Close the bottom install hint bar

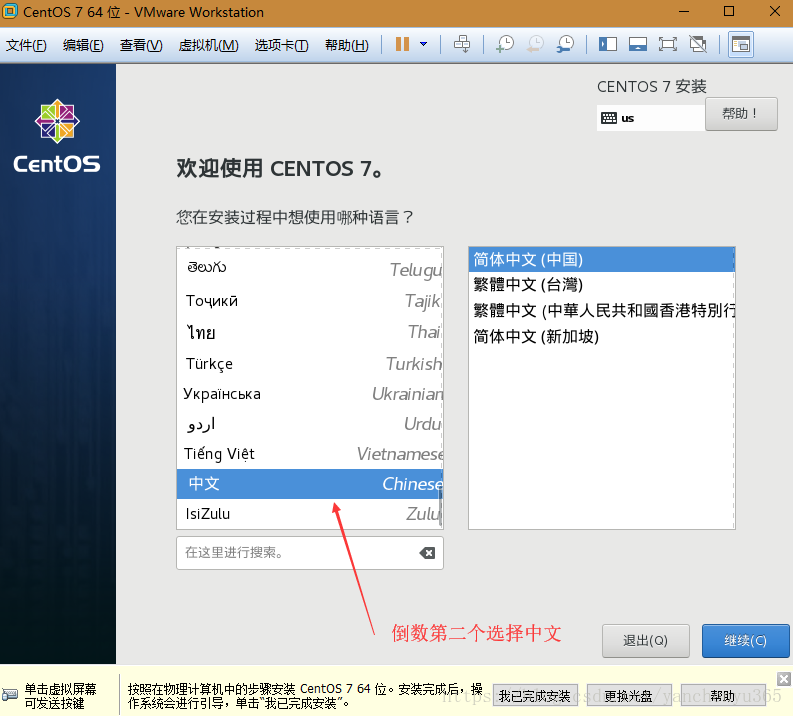click(784, 679)
